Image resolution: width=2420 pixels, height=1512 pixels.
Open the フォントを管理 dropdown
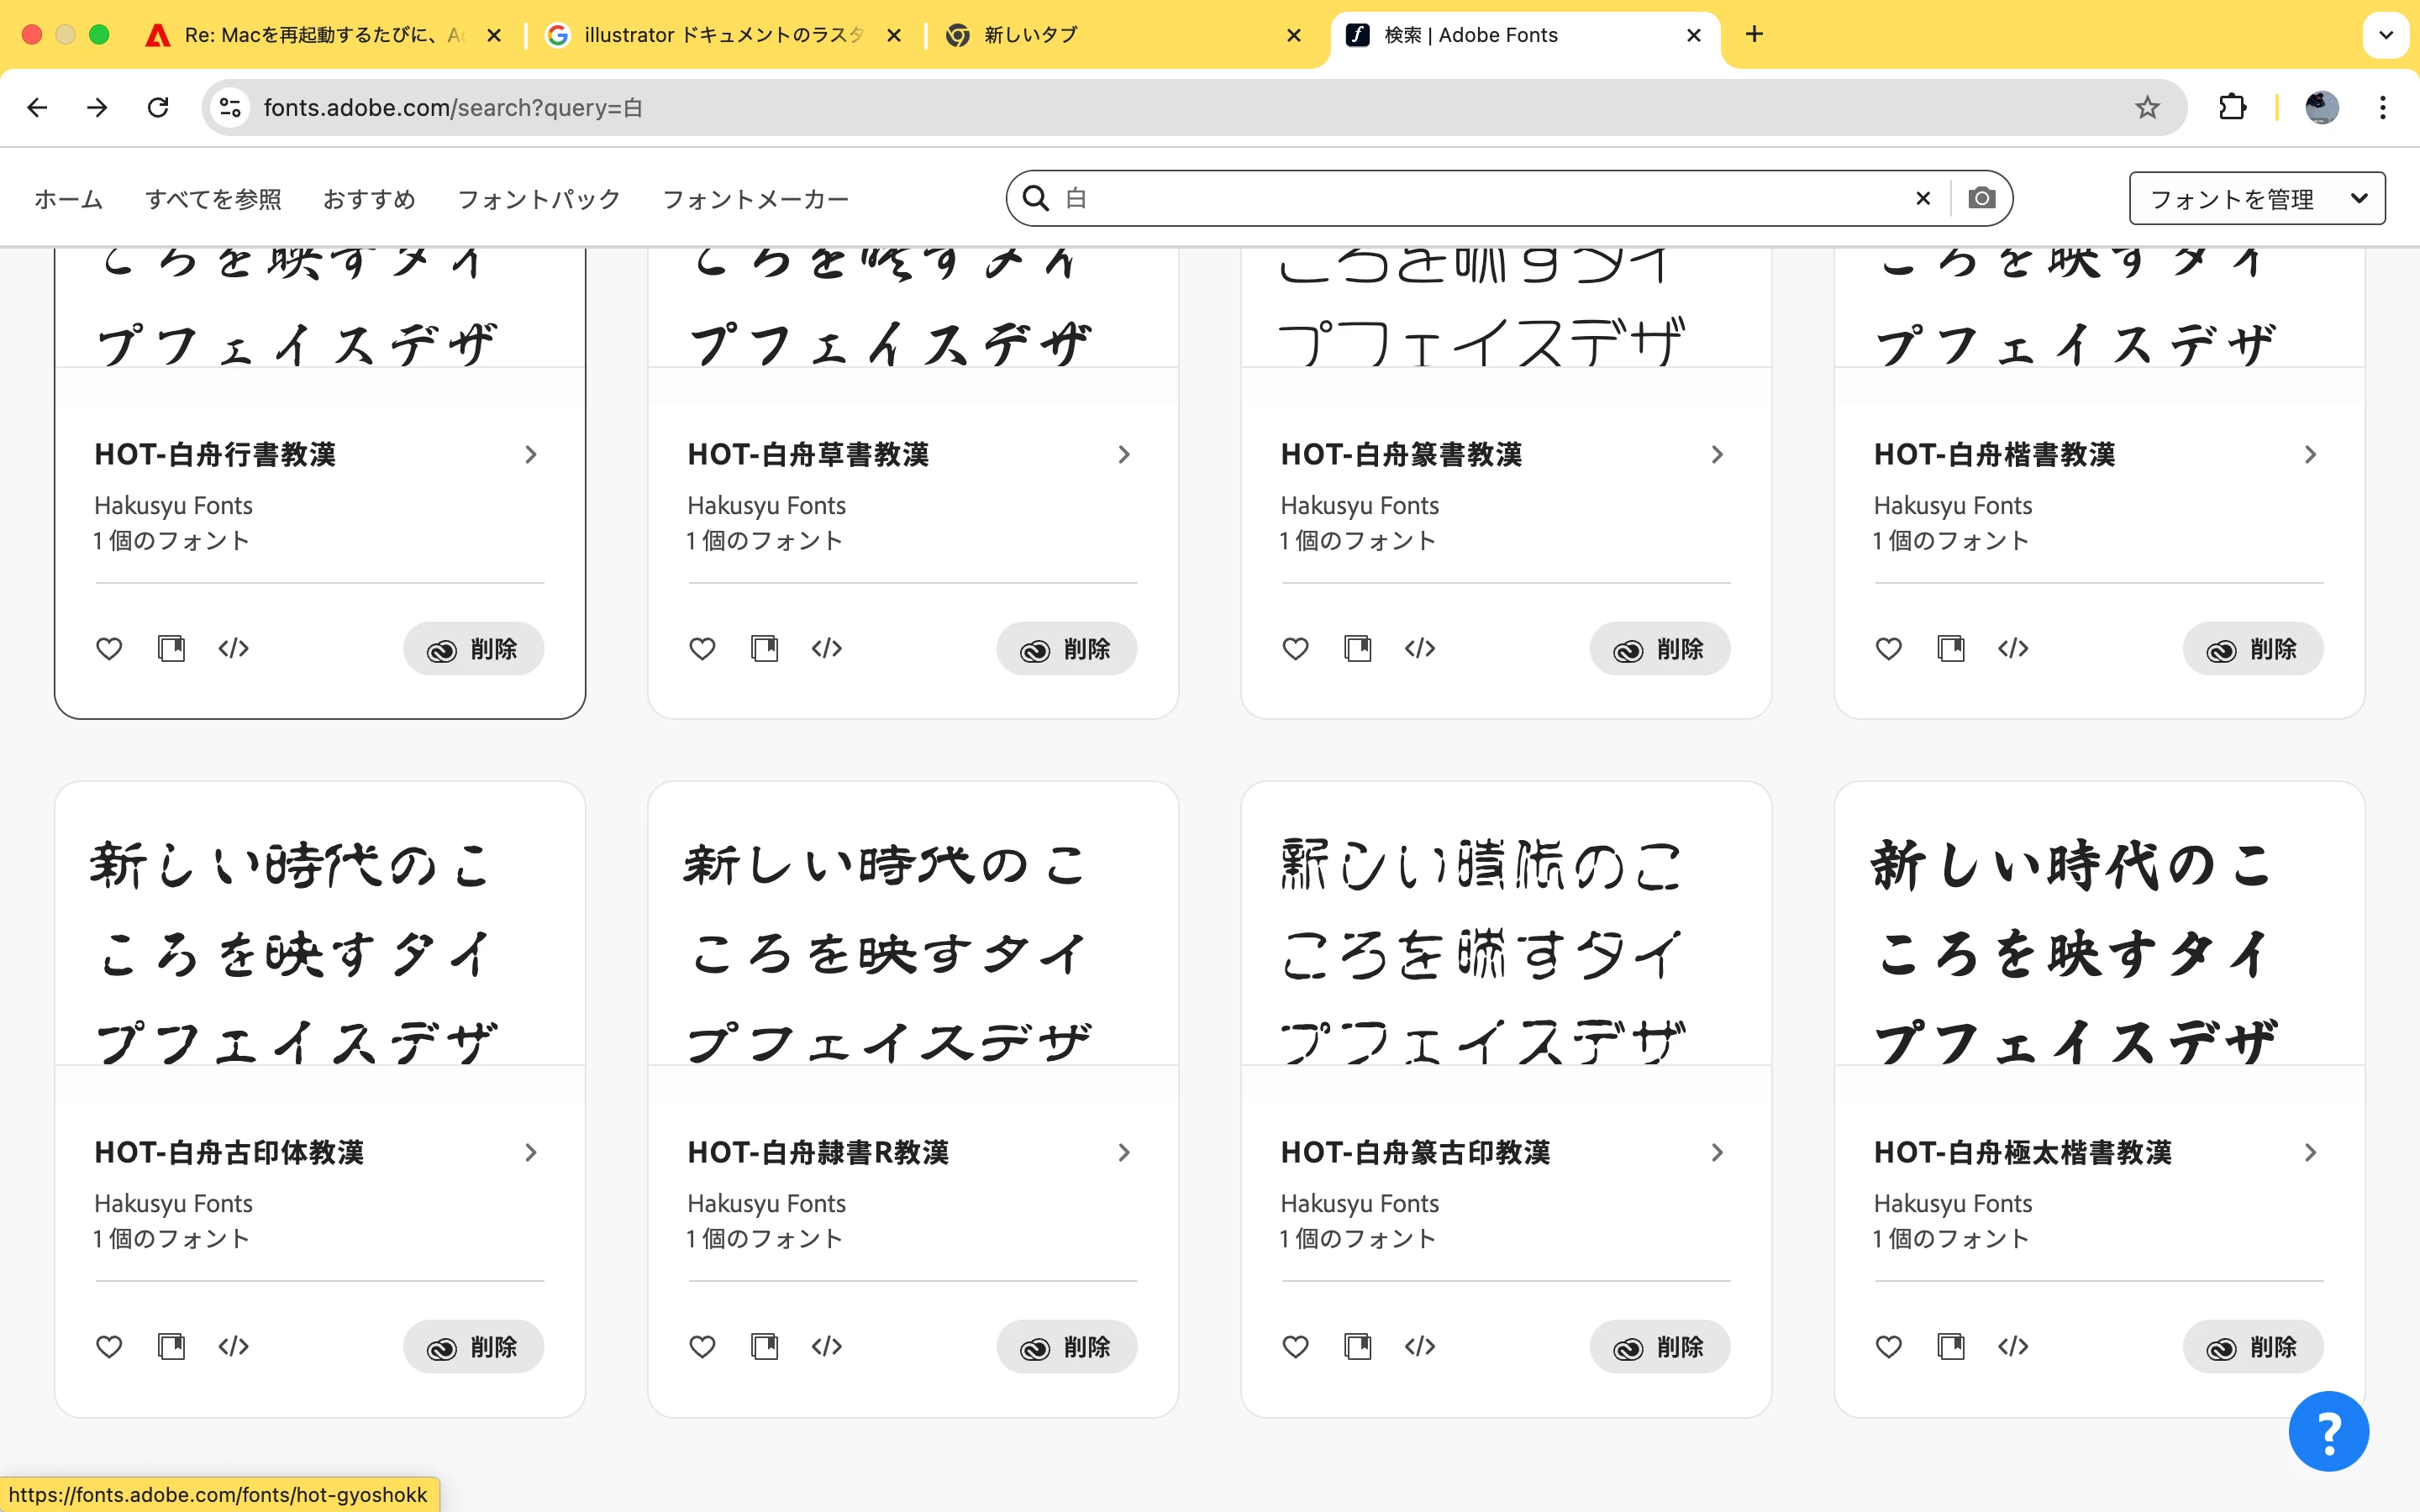[x=2256, y=198]
